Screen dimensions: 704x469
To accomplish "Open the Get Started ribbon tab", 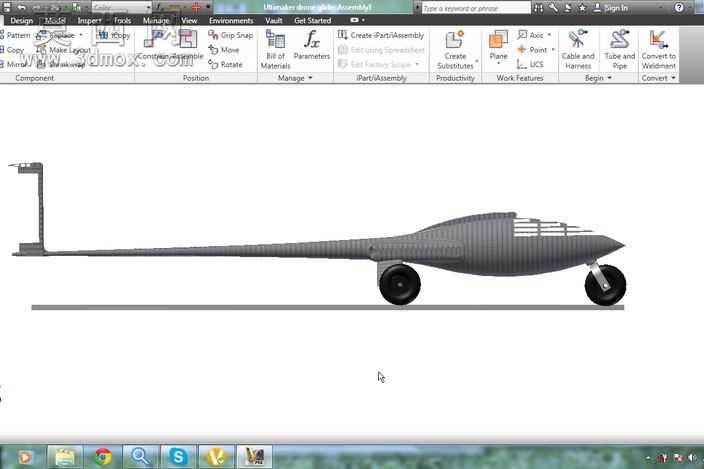I will (x=312, y=21).
